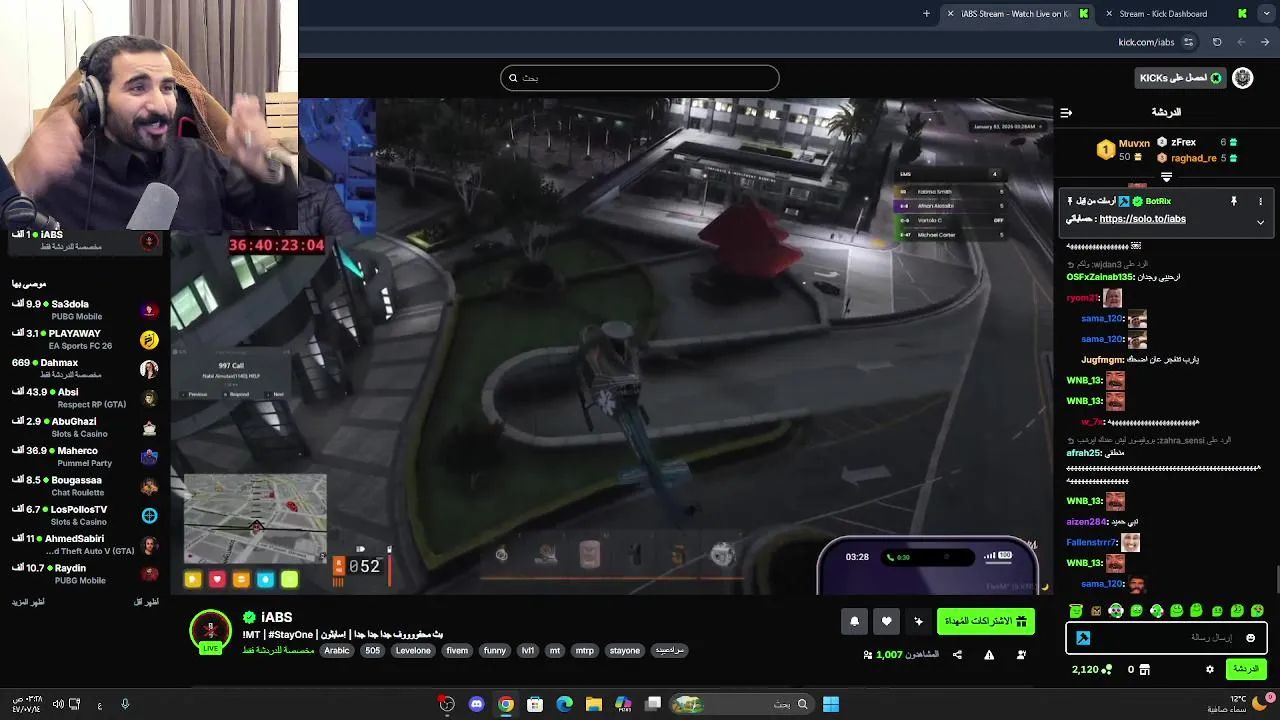
Task: Click the sparkle icon beside gift subs
Action: (x=918, y=622)
